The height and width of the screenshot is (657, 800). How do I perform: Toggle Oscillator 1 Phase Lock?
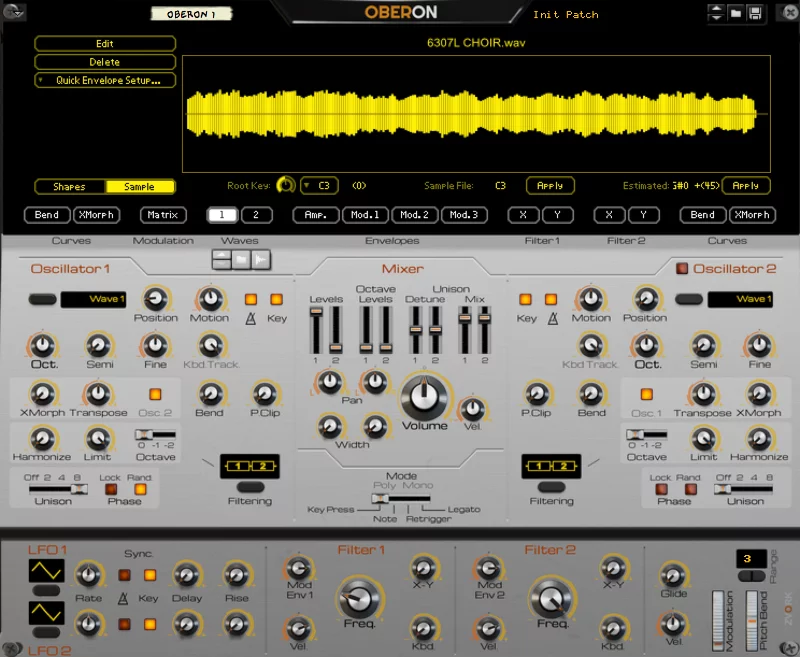pos(110,489)
